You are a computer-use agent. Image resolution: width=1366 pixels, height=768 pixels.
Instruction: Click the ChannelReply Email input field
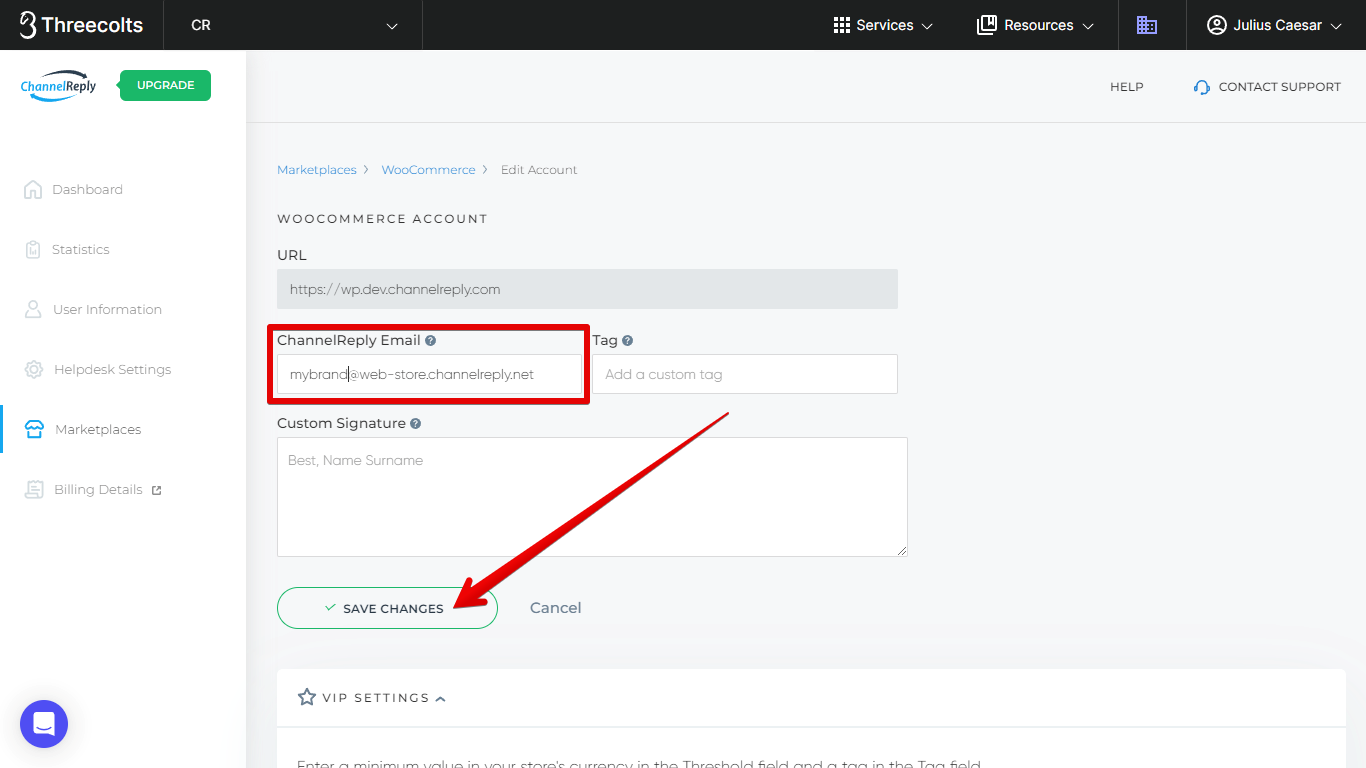[x=429, y=374]
